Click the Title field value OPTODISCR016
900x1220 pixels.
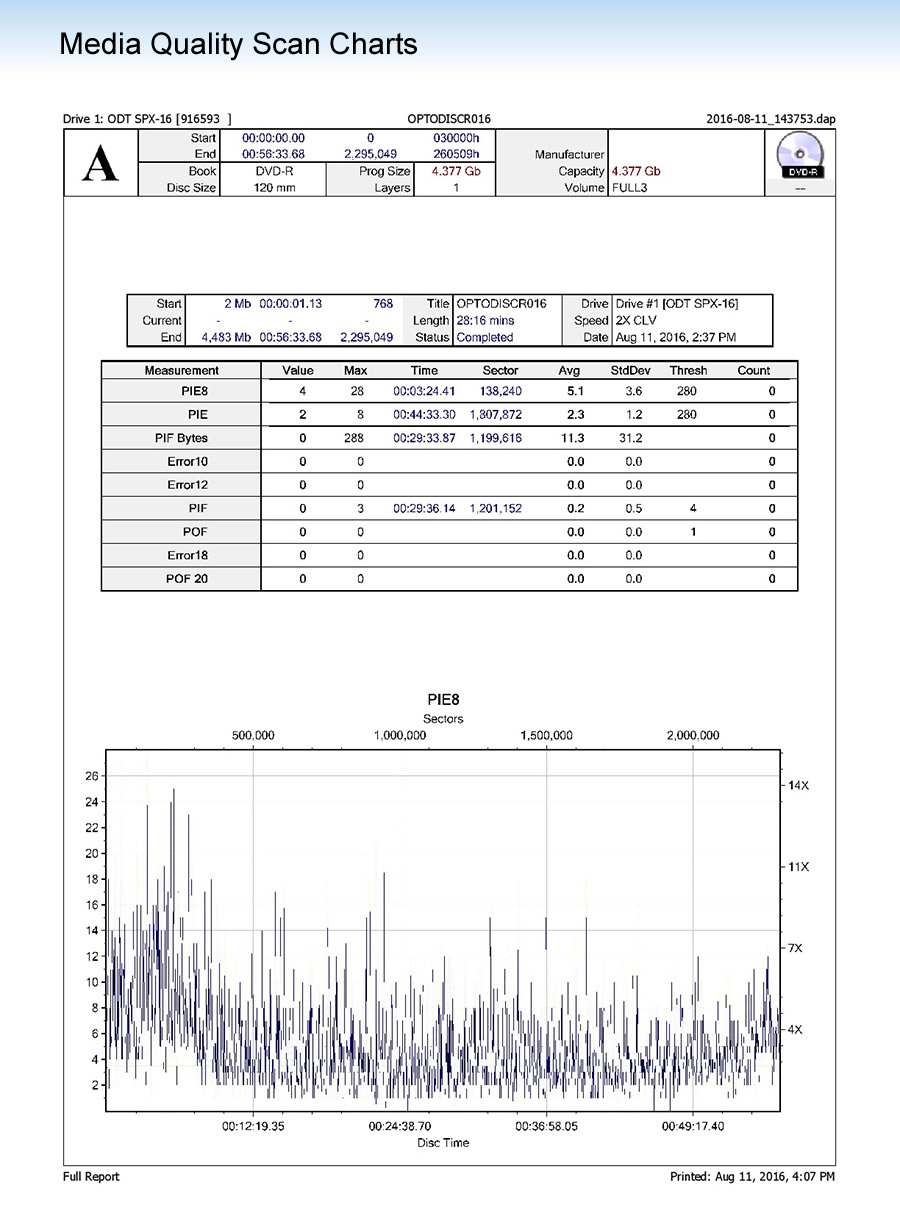(501, 303)
